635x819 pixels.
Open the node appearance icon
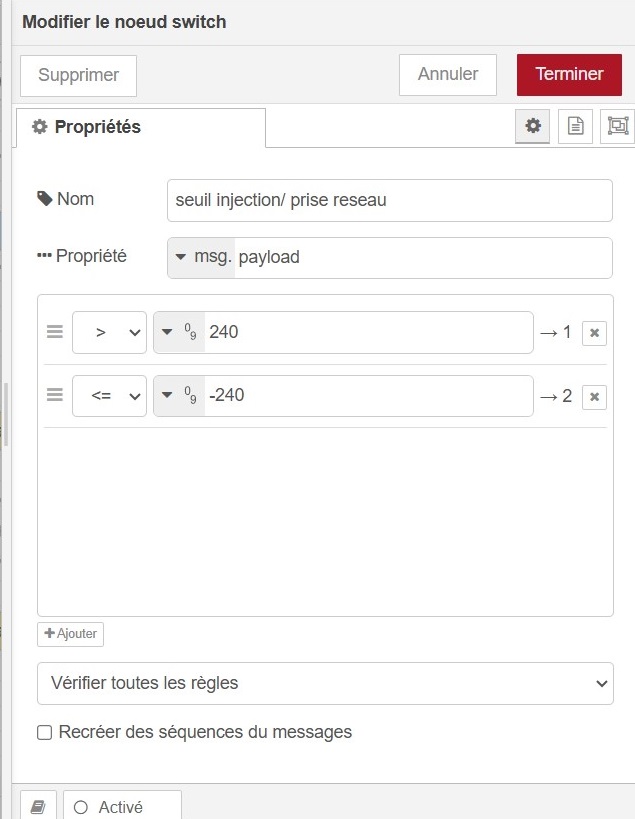point(617,126)
